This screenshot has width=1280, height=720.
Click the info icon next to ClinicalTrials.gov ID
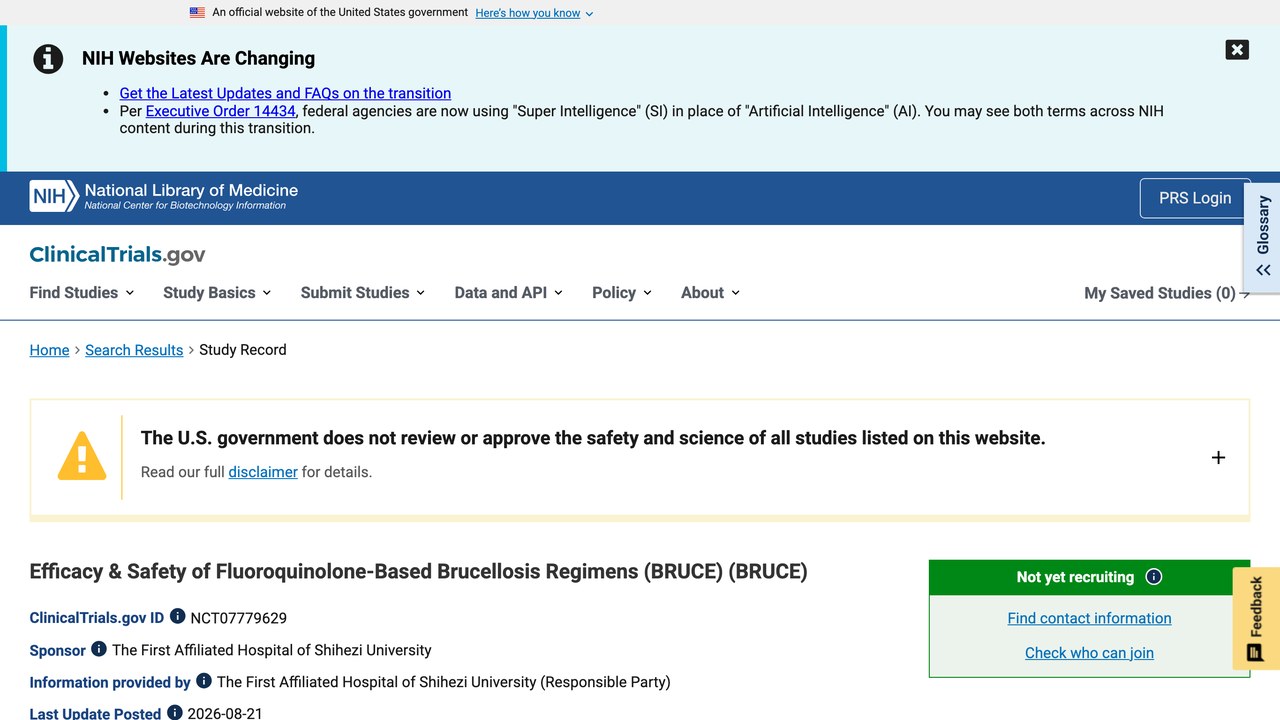coord(178,616)
